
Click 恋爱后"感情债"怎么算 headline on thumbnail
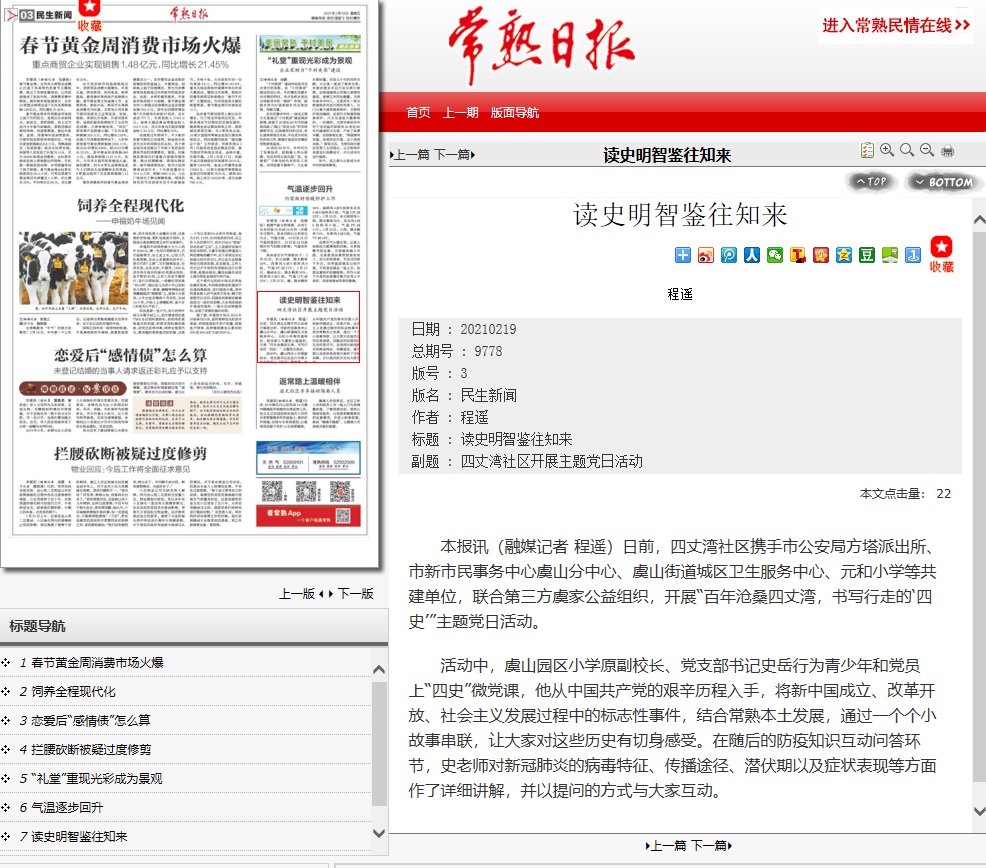pyautogui.click(x=130, y=355)
